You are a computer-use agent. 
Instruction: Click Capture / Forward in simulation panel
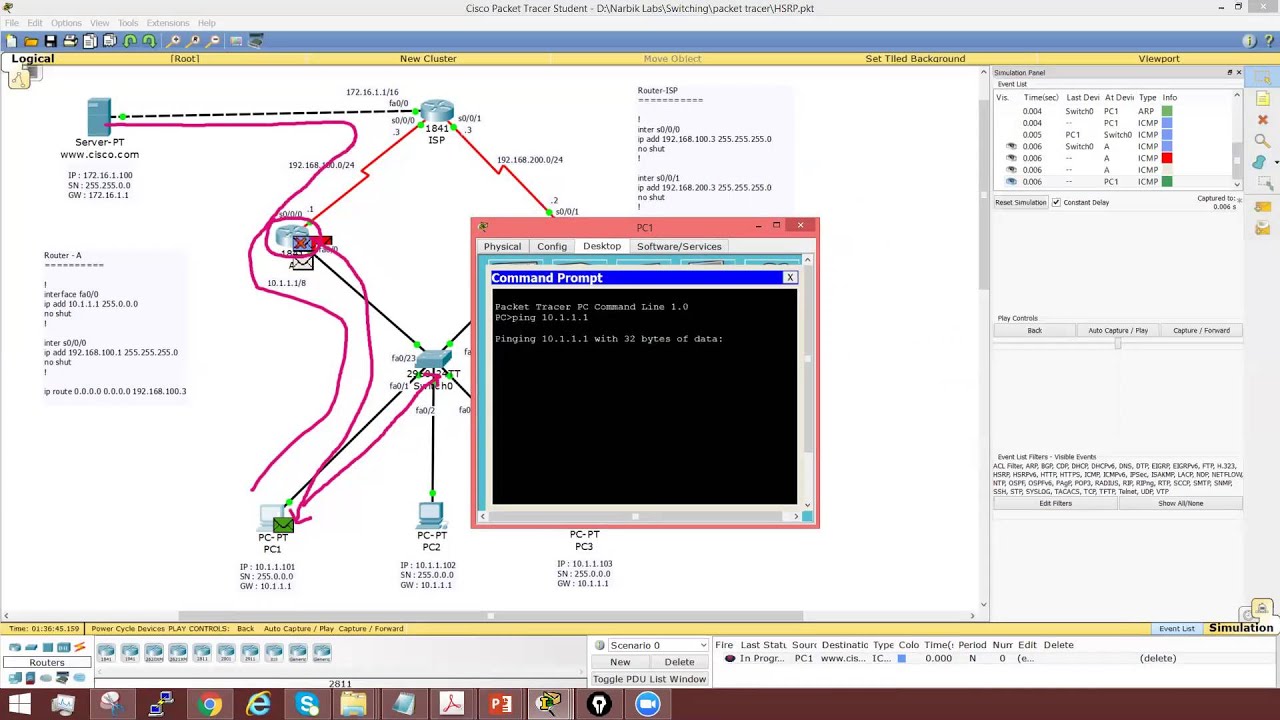coord(1201,330)
